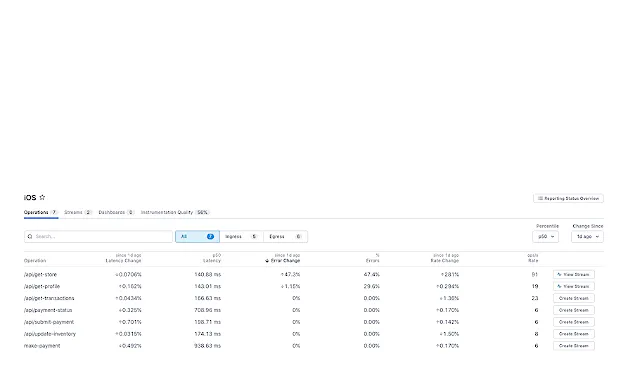Click the 174.13 ms latency value
635x380 pixels.
(x=208, y=334)
